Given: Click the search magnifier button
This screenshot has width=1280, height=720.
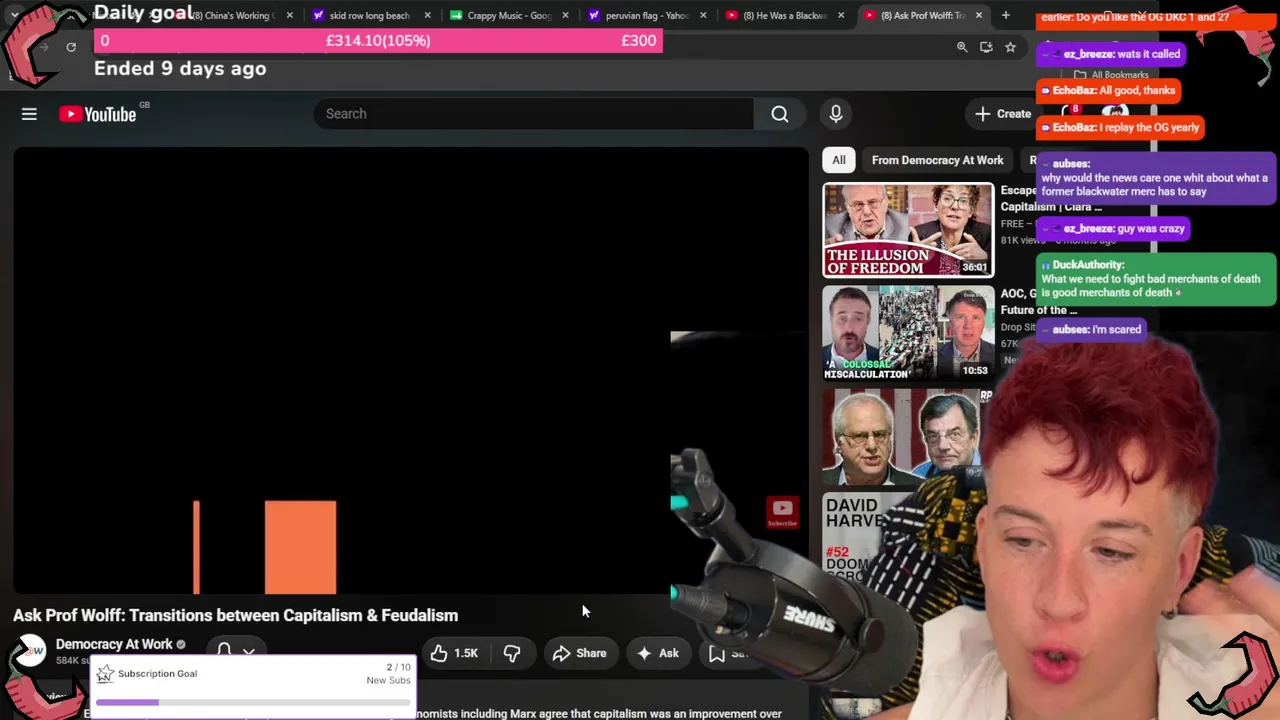Looking at the screenshot, I should pos(780,114).
